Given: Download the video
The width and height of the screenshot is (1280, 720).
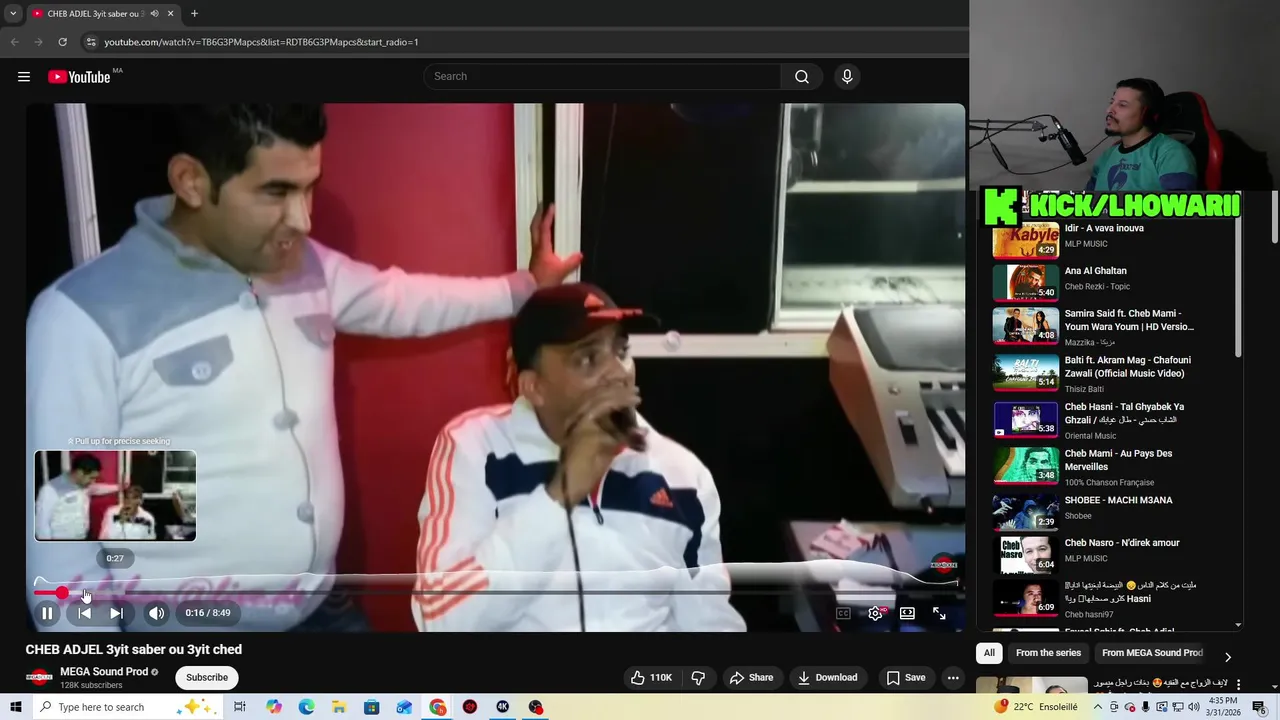Looking at the screenshot, I should pyautogui.click(x=827, y=677).
